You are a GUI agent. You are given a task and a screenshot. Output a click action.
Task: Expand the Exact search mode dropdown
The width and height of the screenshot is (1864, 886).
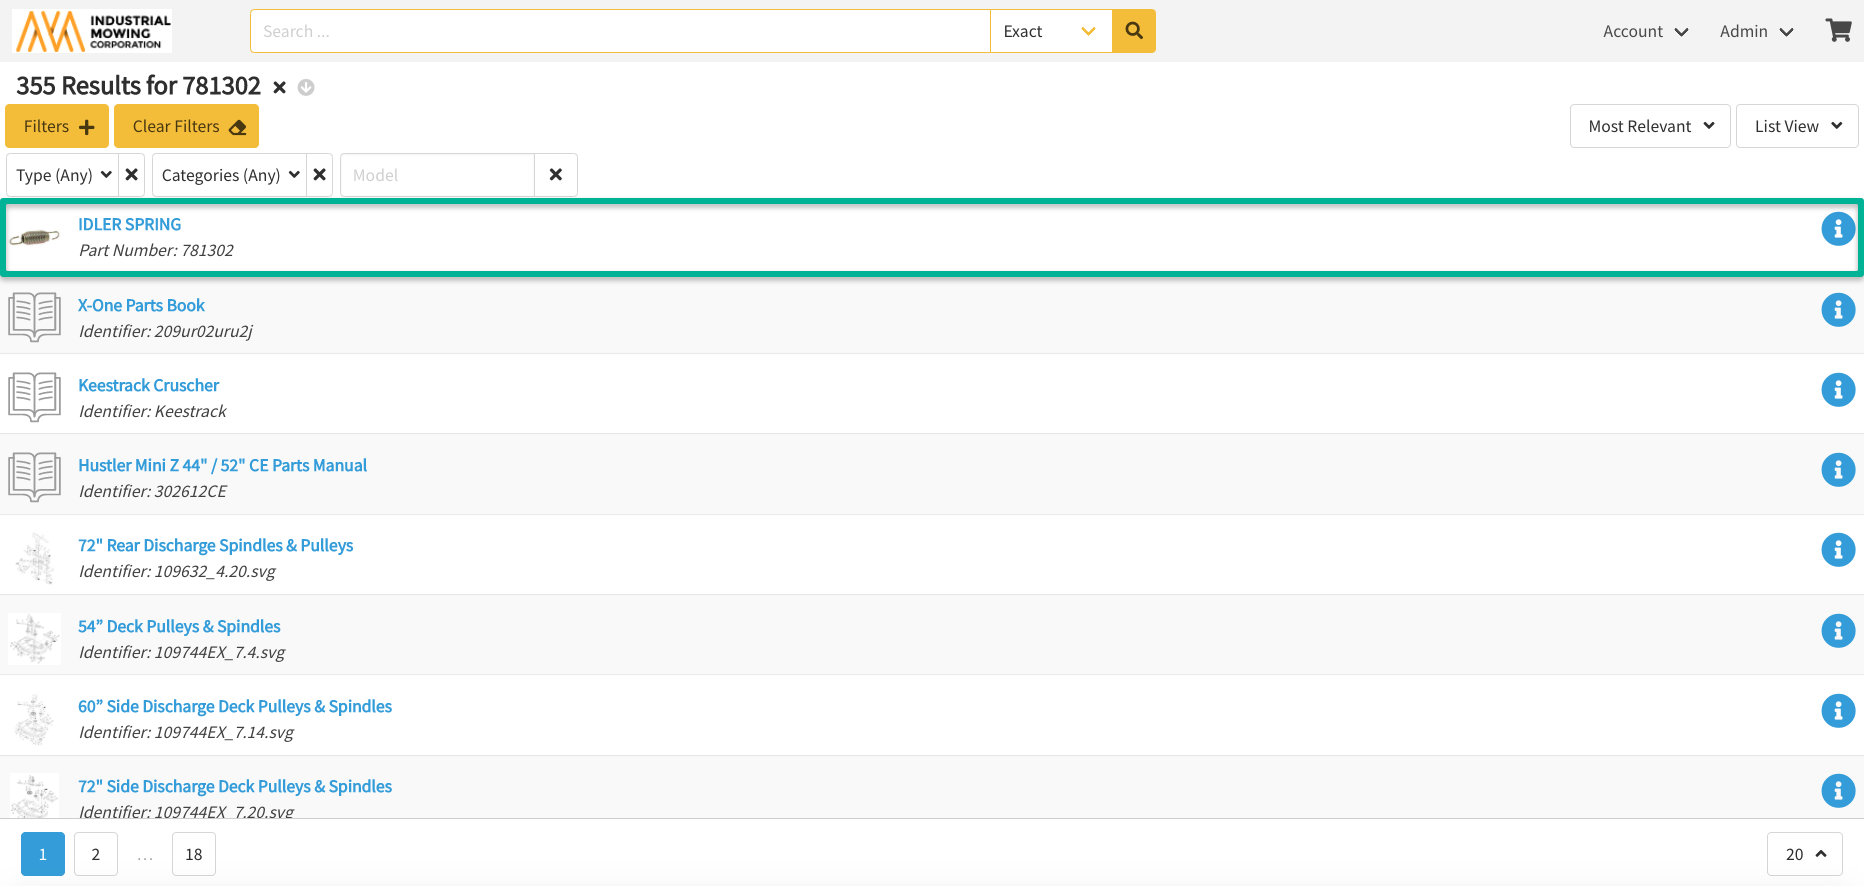point(1050,31)
